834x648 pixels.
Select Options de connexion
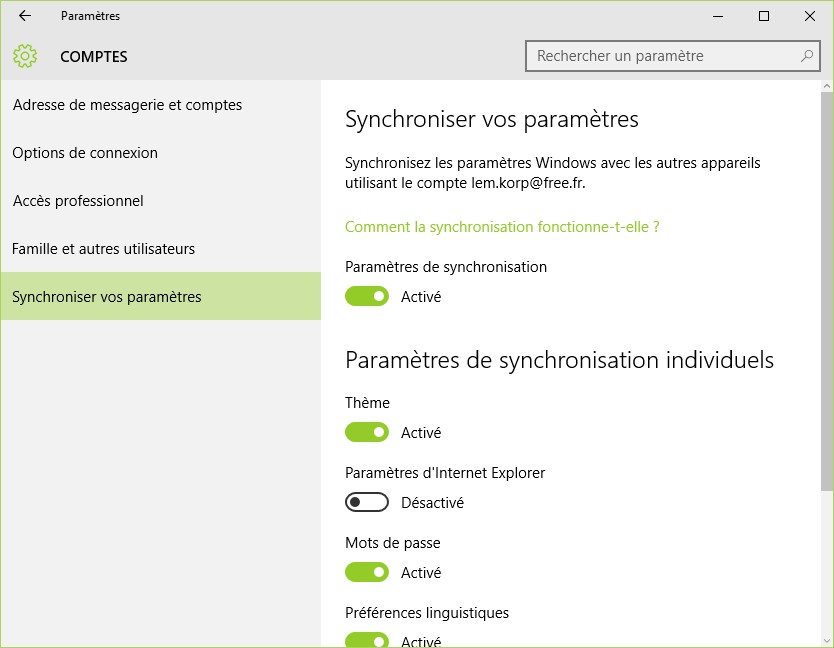85,153
